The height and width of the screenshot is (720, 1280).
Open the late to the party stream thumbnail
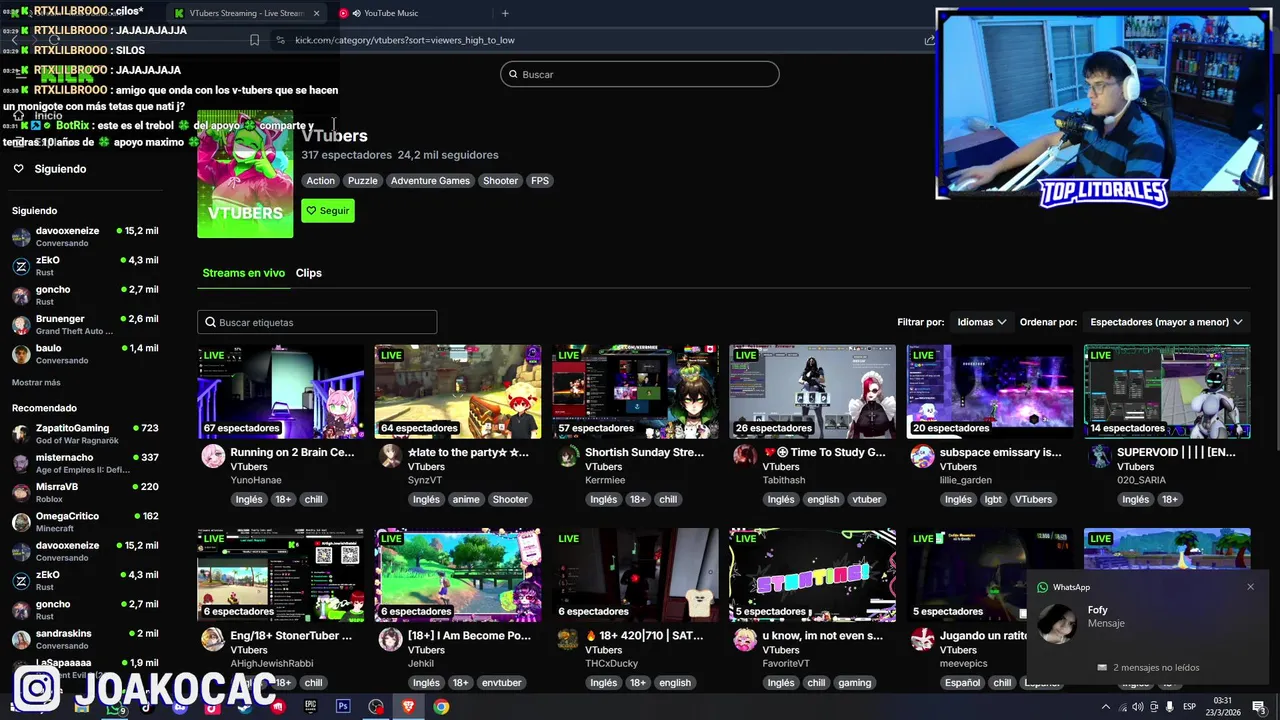[x=458, y=392]
